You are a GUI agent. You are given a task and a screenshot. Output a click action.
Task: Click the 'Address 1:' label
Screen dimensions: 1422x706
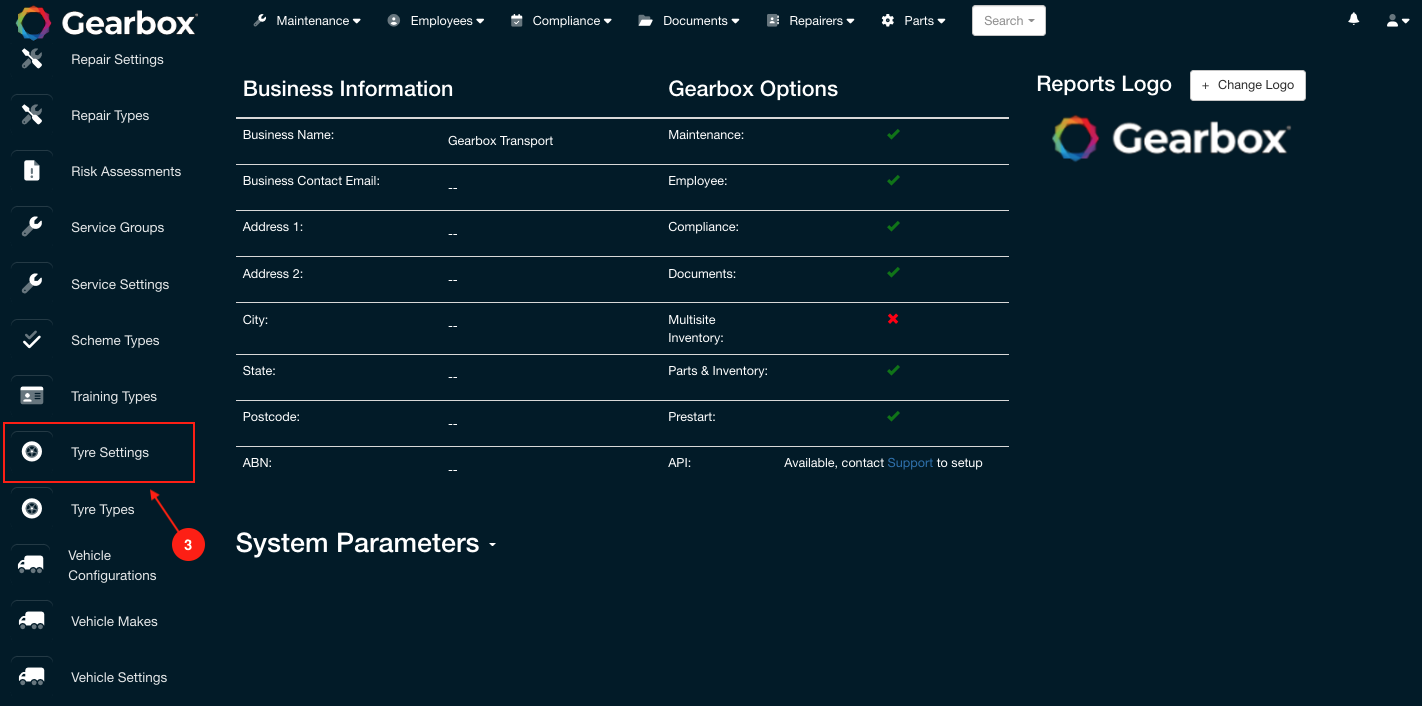273,227
